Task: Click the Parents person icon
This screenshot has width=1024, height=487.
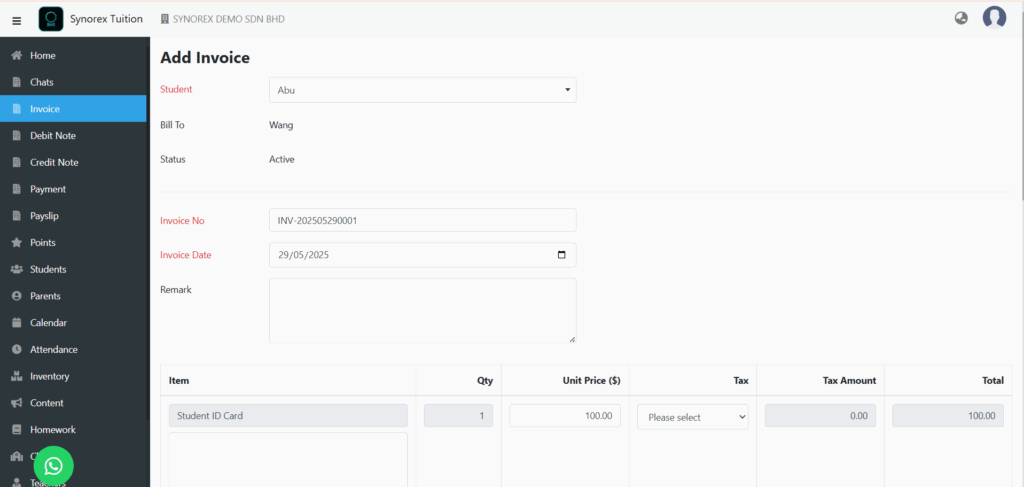Action: pyautogui.click(x=17, y=296)
